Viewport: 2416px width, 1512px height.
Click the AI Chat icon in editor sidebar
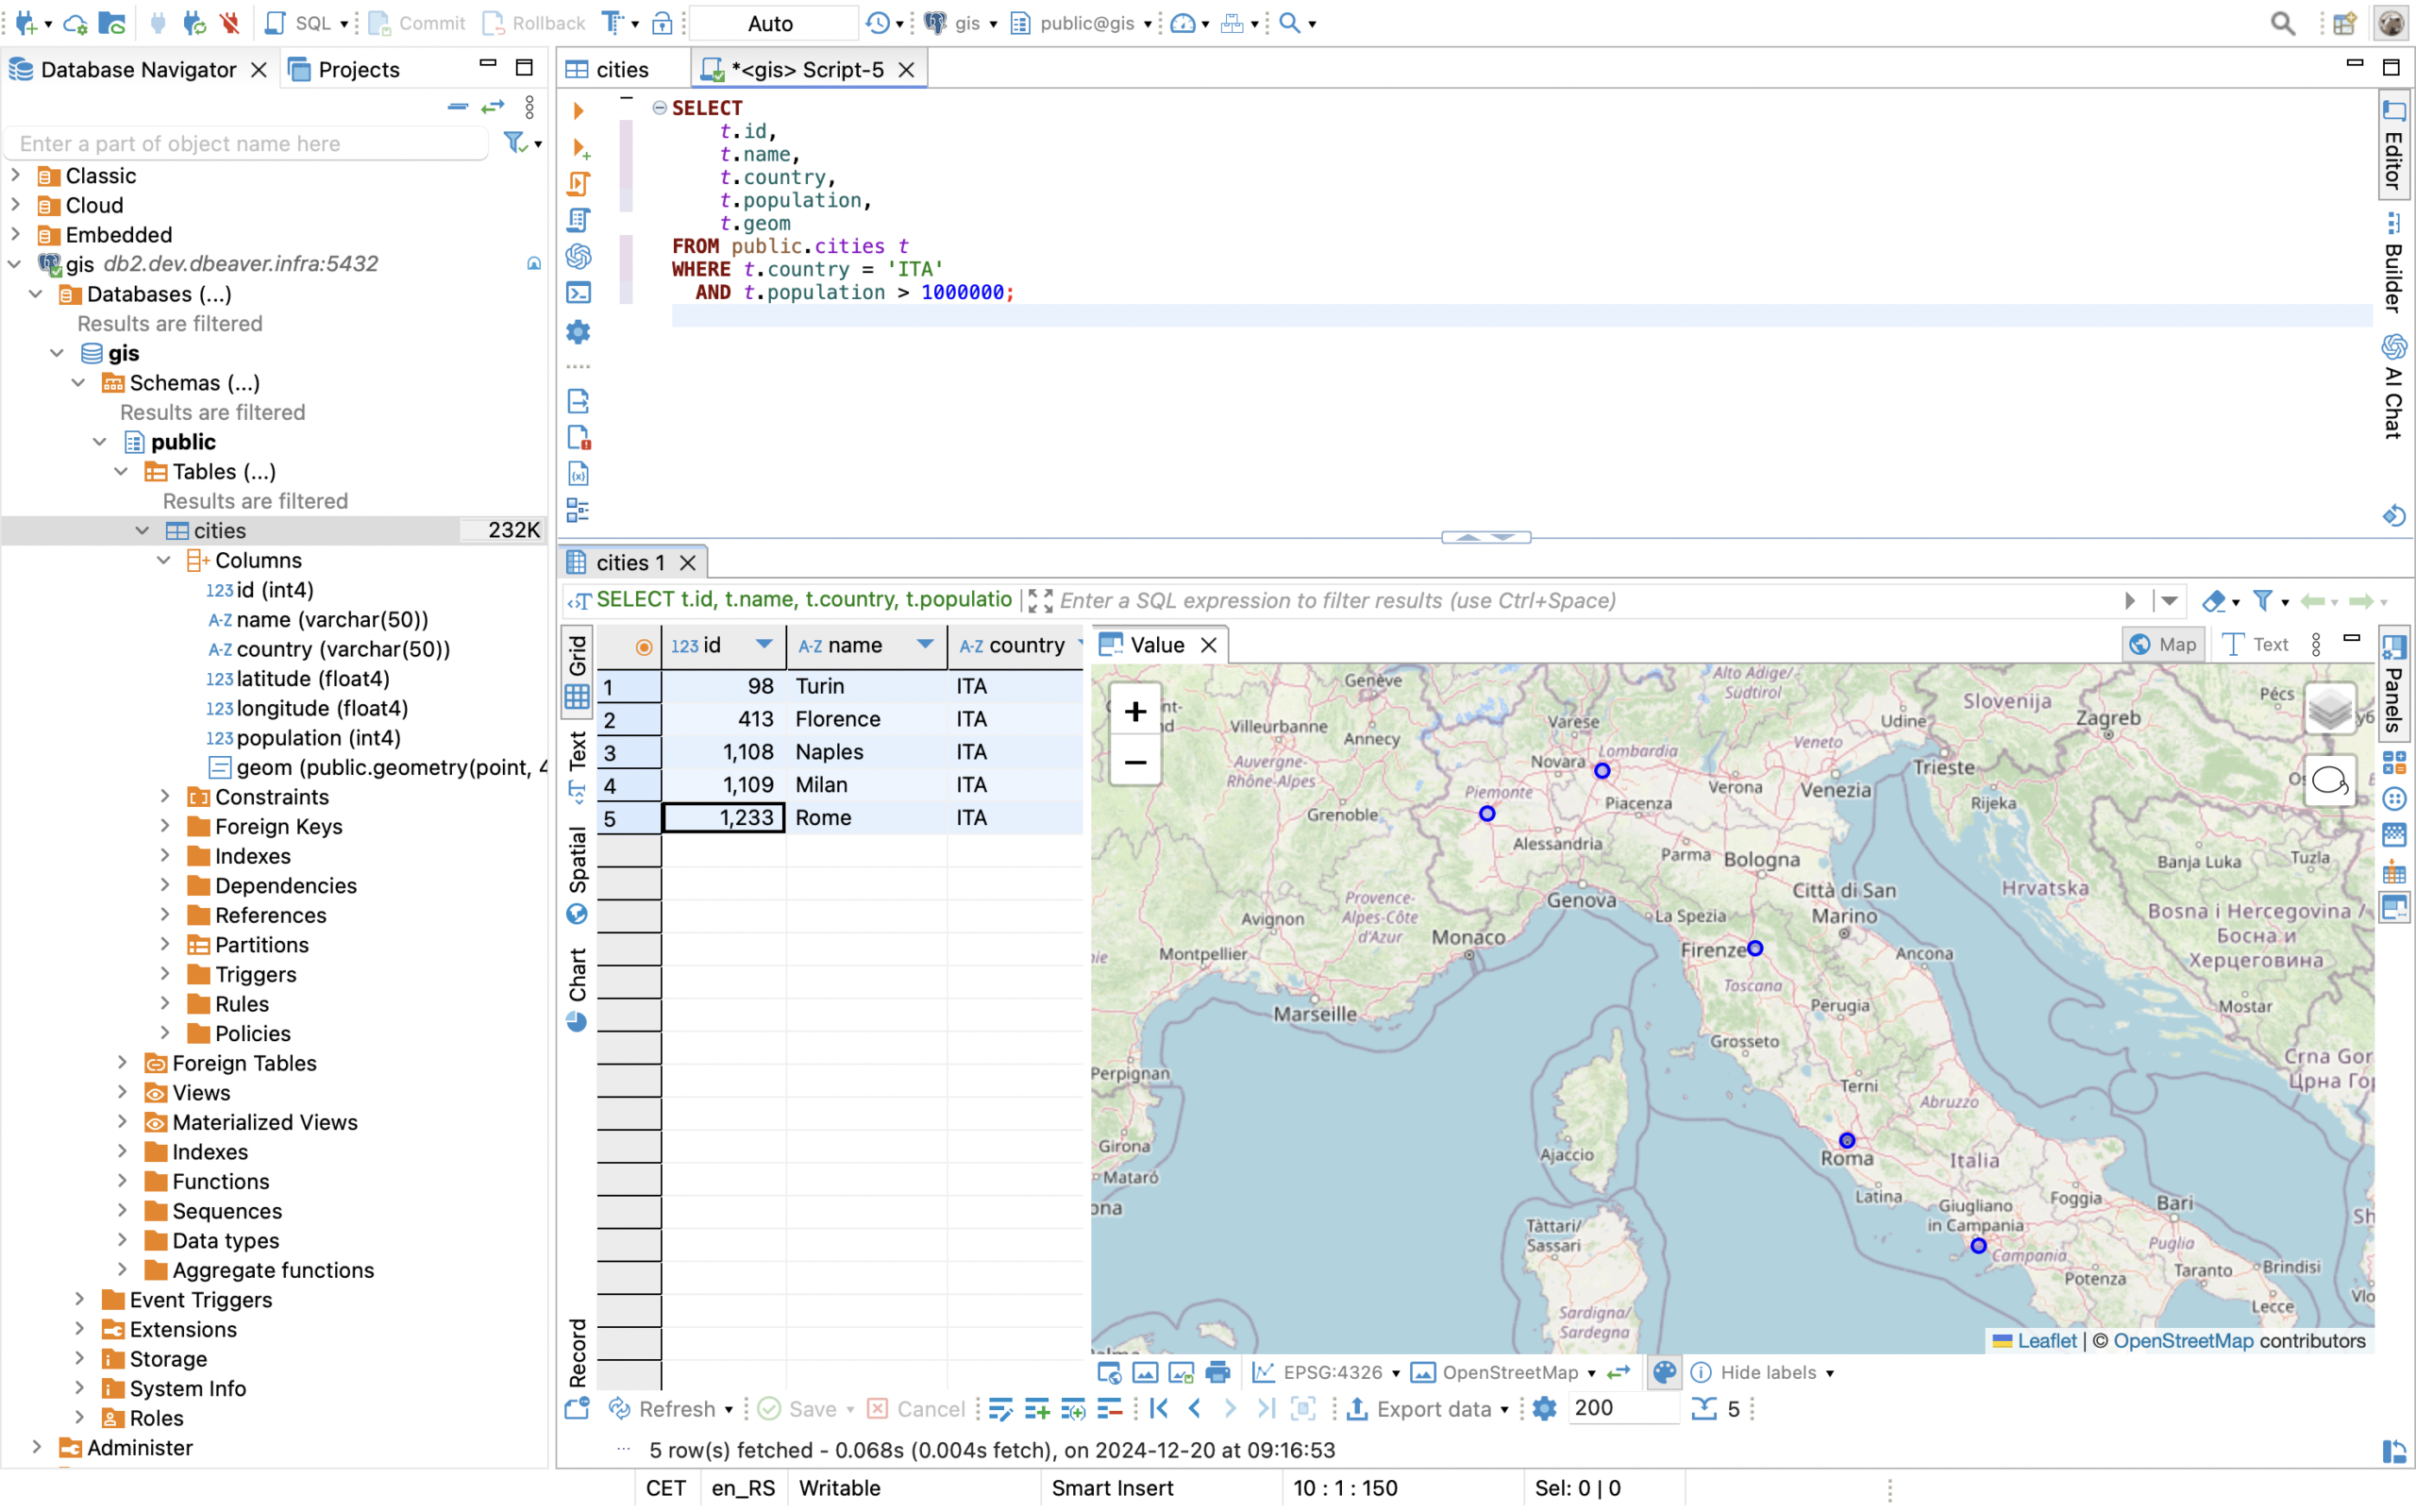(578, 256)
